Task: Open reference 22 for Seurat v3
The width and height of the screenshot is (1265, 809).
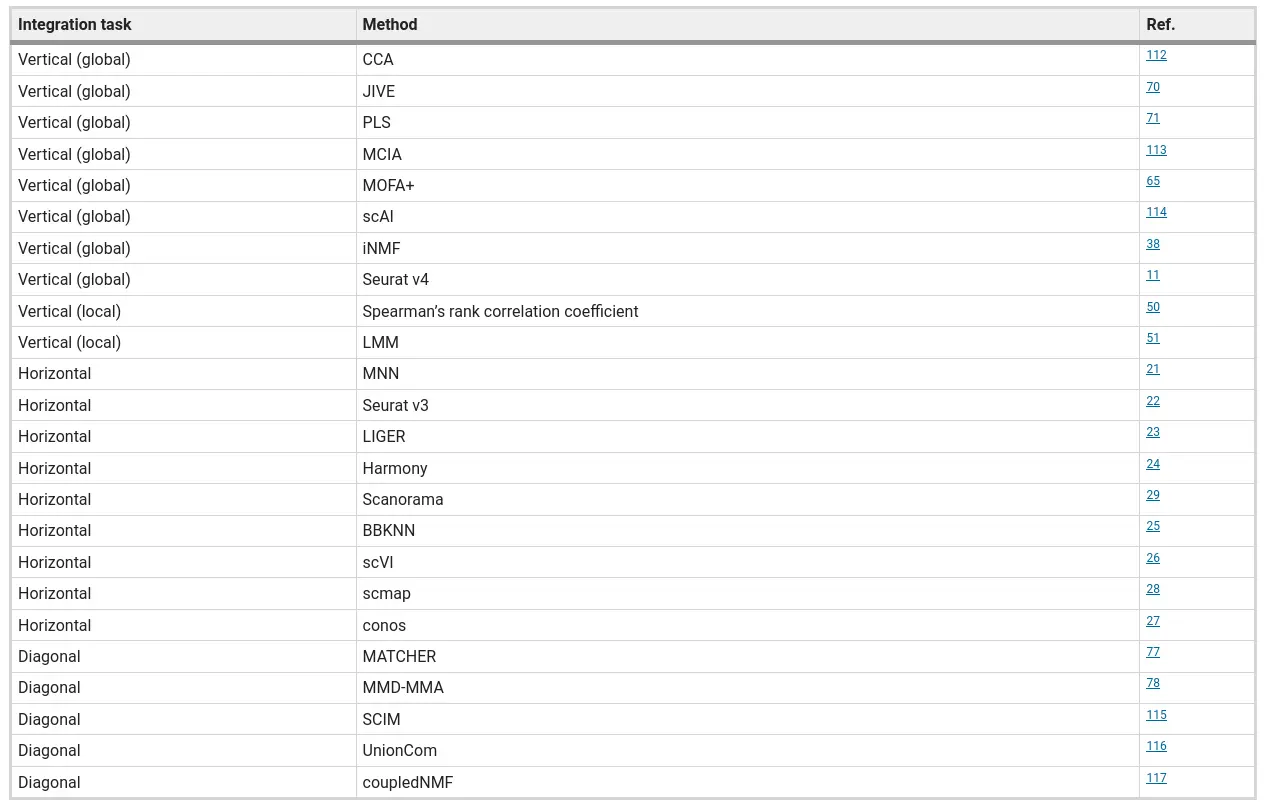Action: (x=1153, y=401)
